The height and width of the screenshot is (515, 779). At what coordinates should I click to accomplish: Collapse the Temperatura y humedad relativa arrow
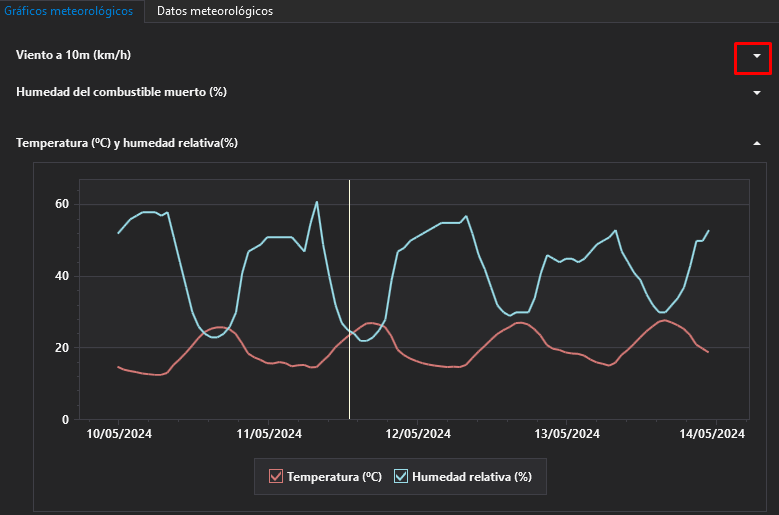click(x=757, y=143)
